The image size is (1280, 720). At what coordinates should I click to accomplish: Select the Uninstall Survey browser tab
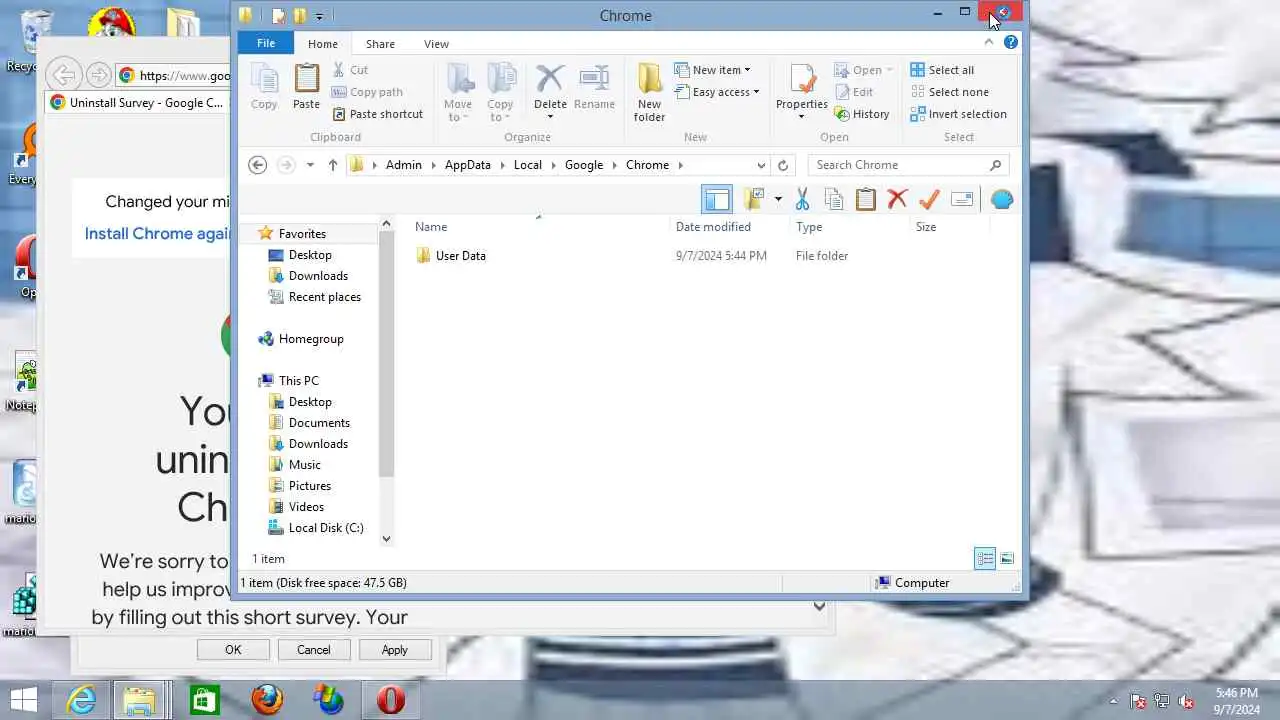click(138, 102)
